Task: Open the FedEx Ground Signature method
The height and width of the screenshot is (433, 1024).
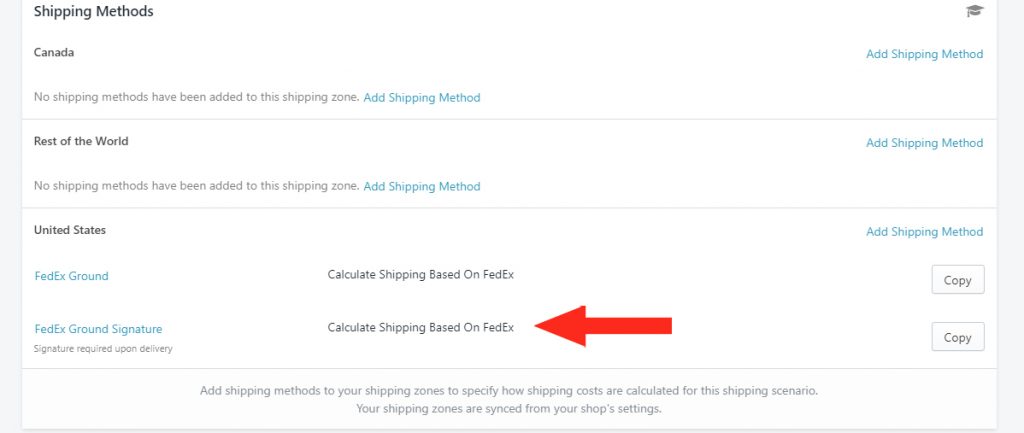Action: coord(98,329)
